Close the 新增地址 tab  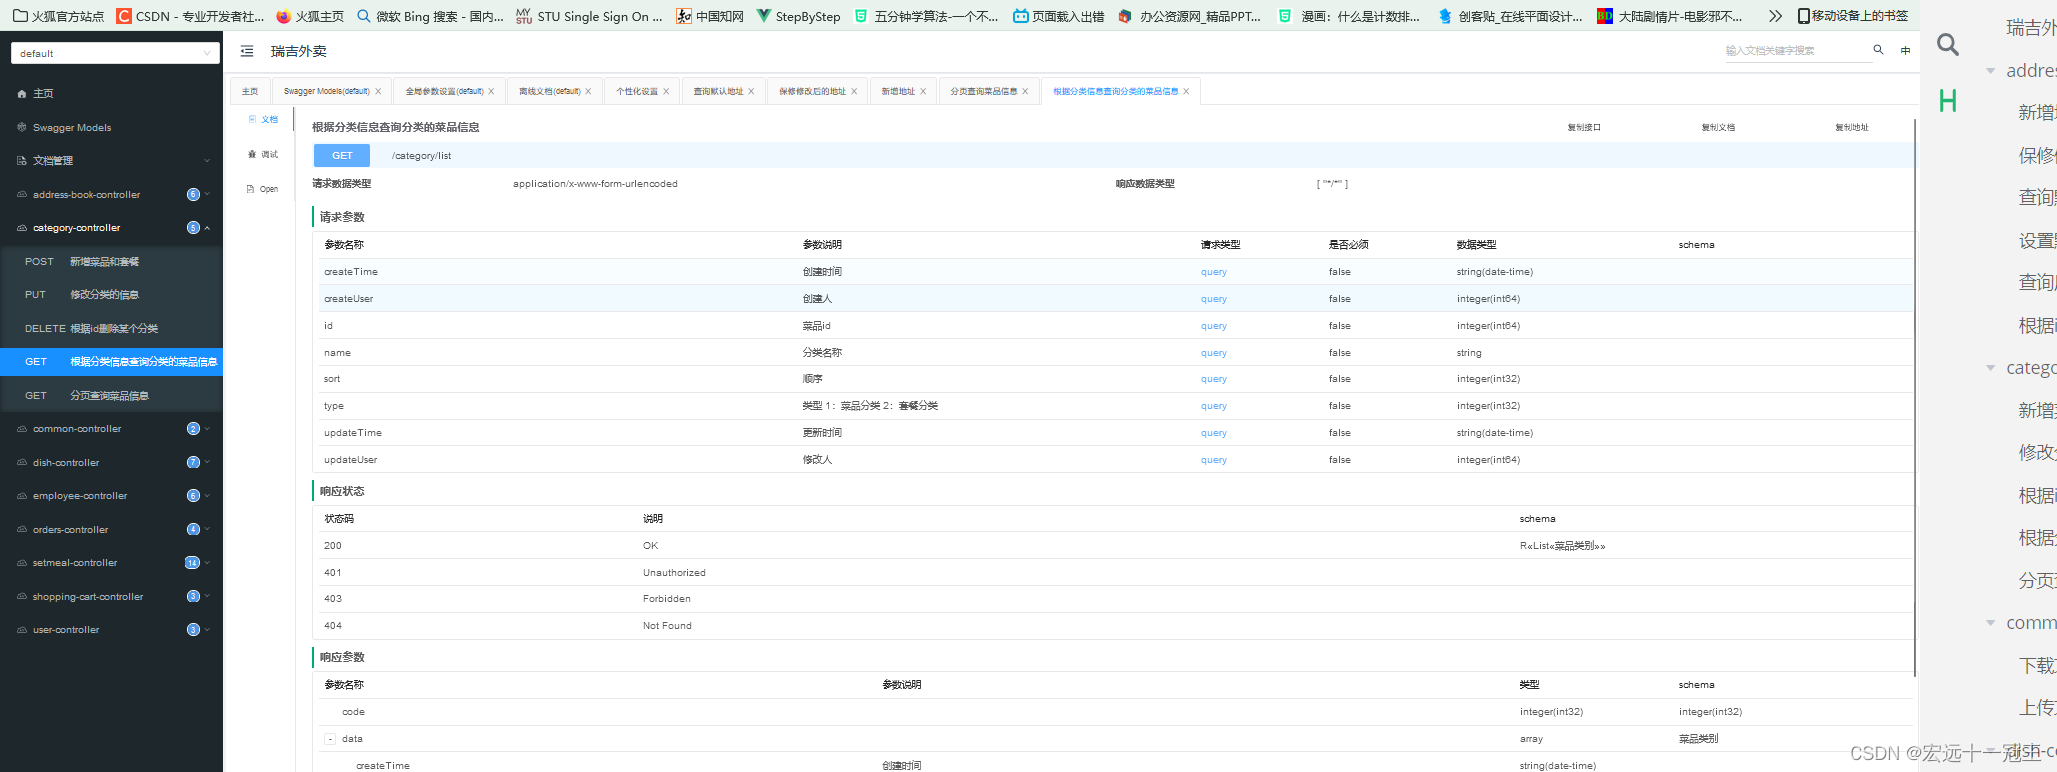(x=923, y=92)
